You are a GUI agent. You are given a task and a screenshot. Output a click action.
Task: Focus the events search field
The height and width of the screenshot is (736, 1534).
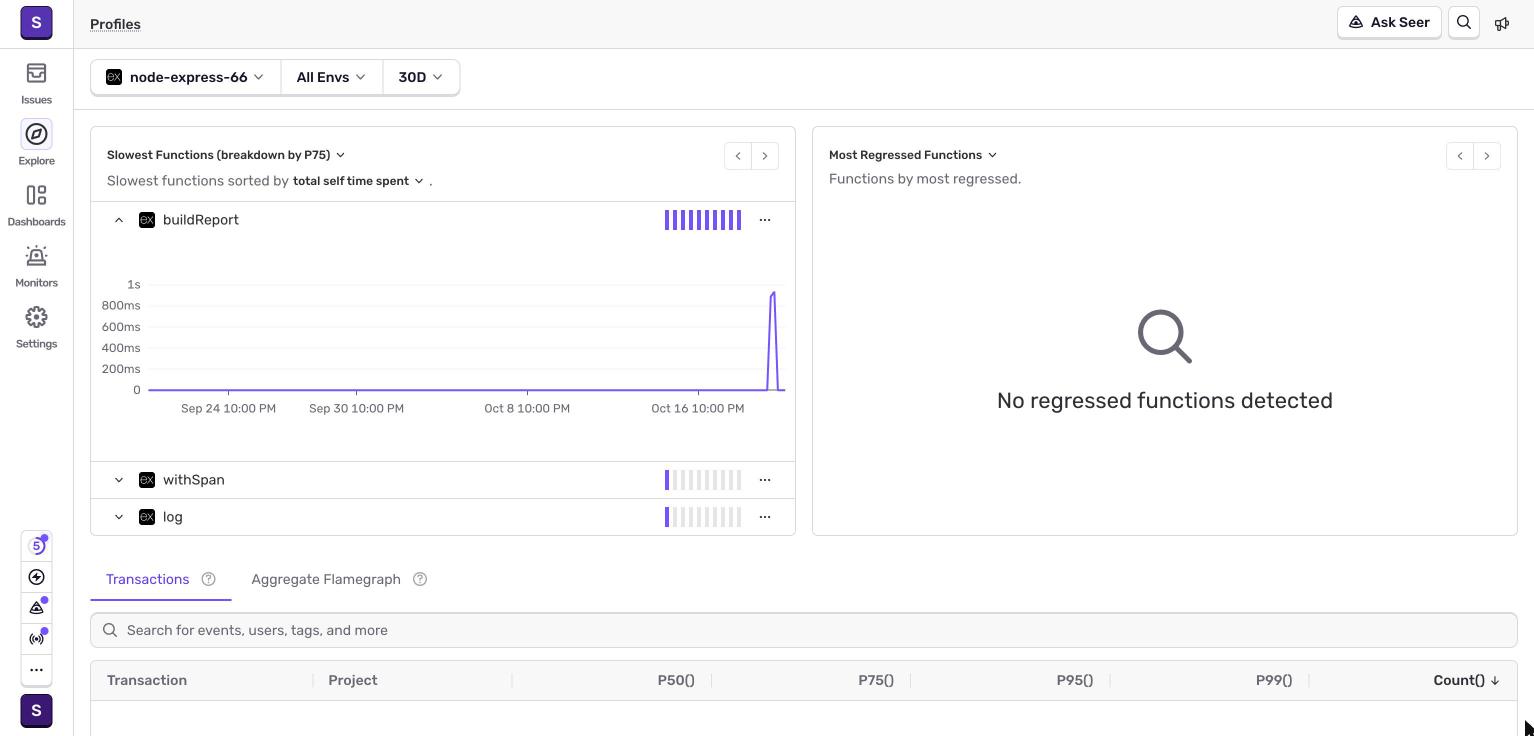804,630
